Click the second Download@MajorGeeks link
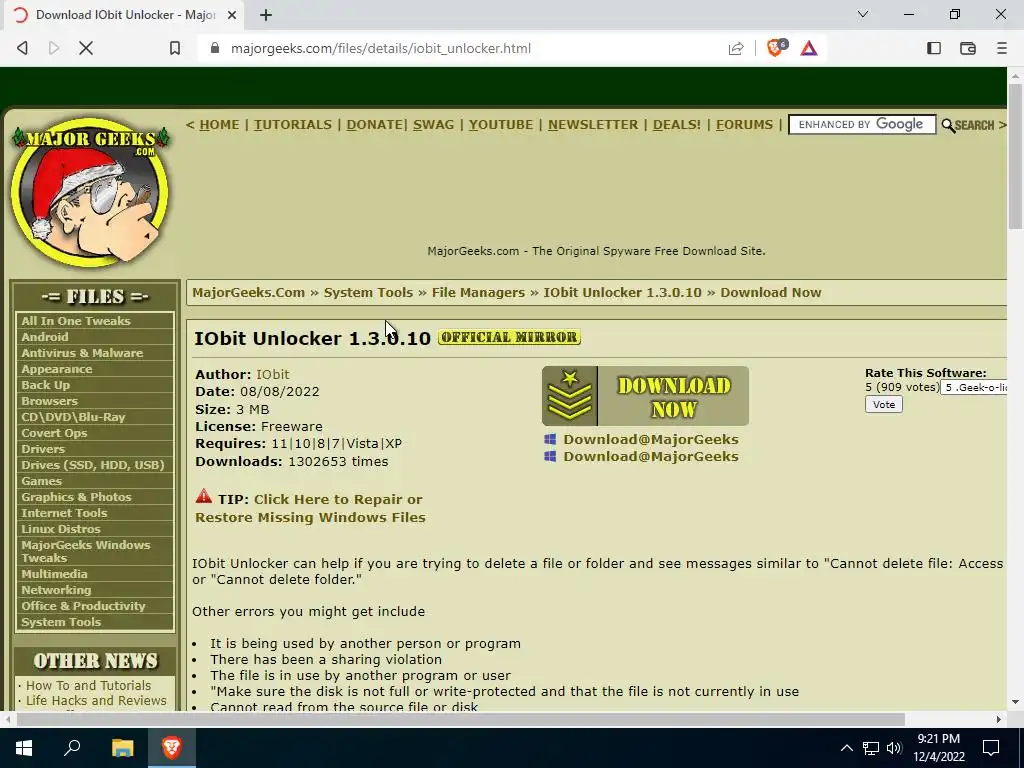 pos(650,456)
